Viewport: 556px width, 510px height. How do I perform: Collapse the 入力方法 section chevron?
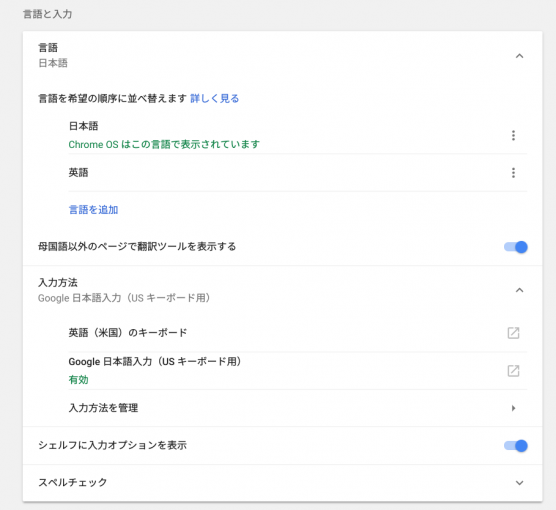point(519,290)
